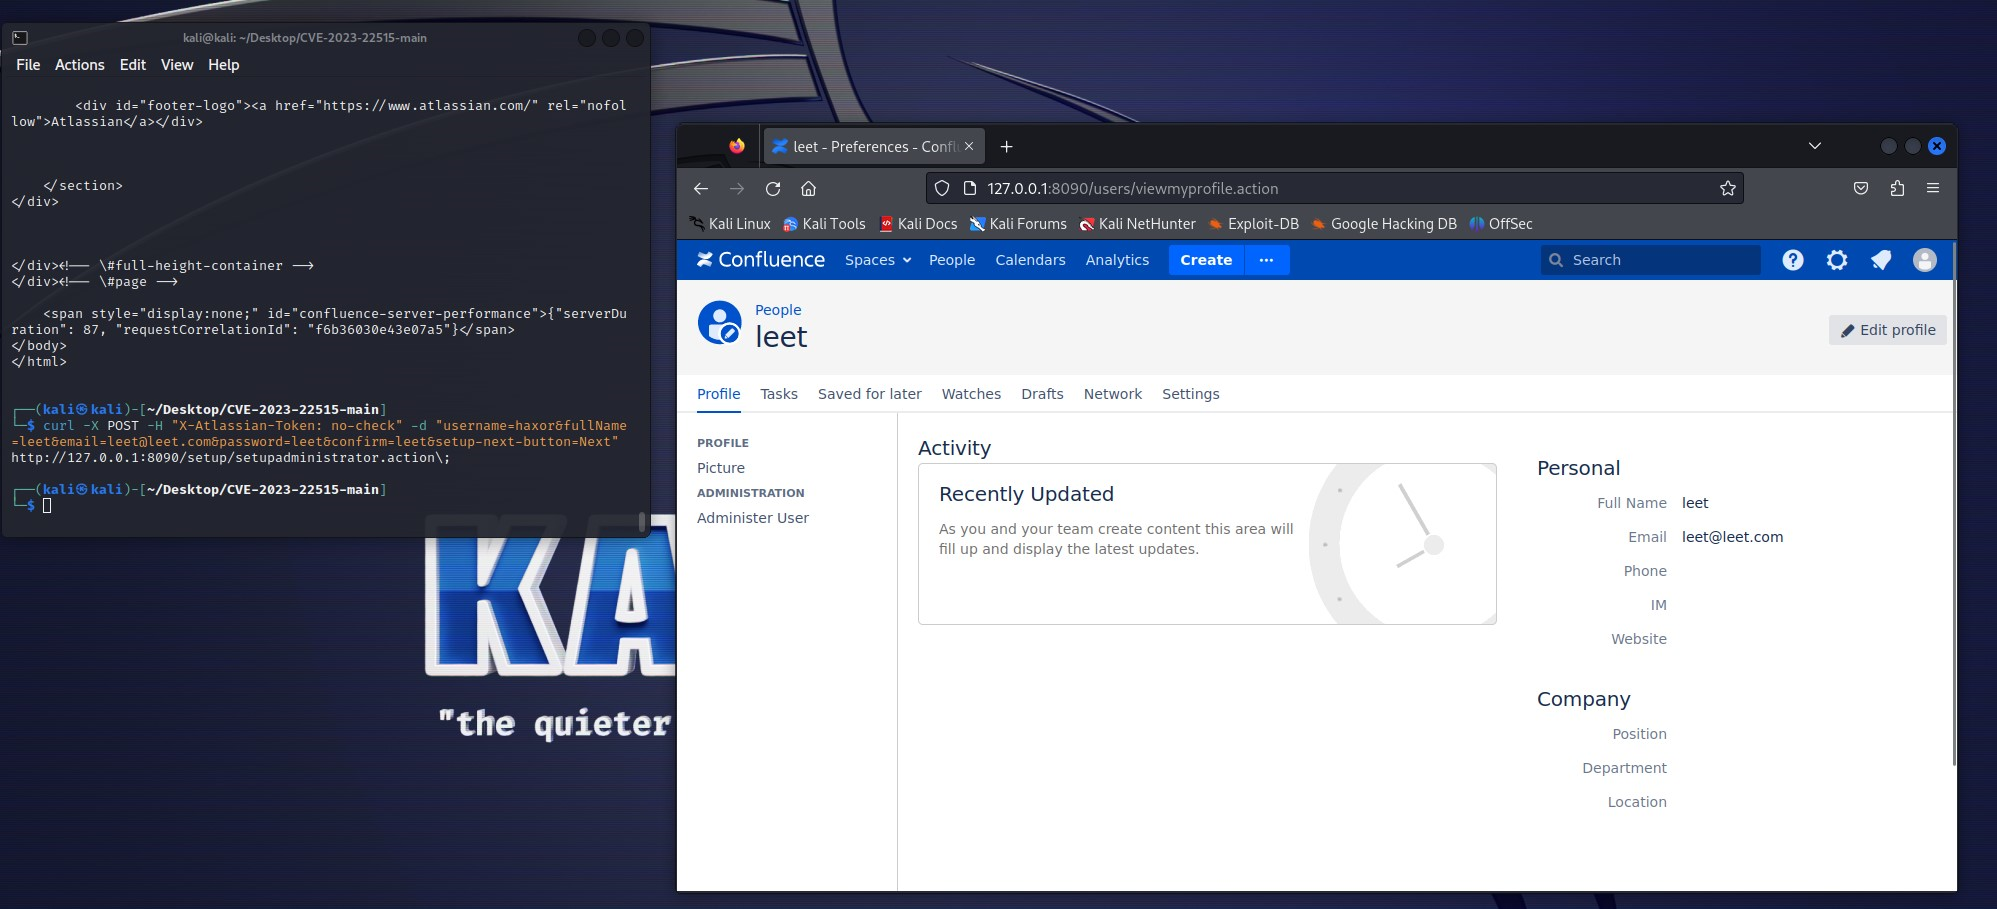Screen dimensions: 1997x909
Task: Close the leet Preferences tab
Action: pos(969,146)
